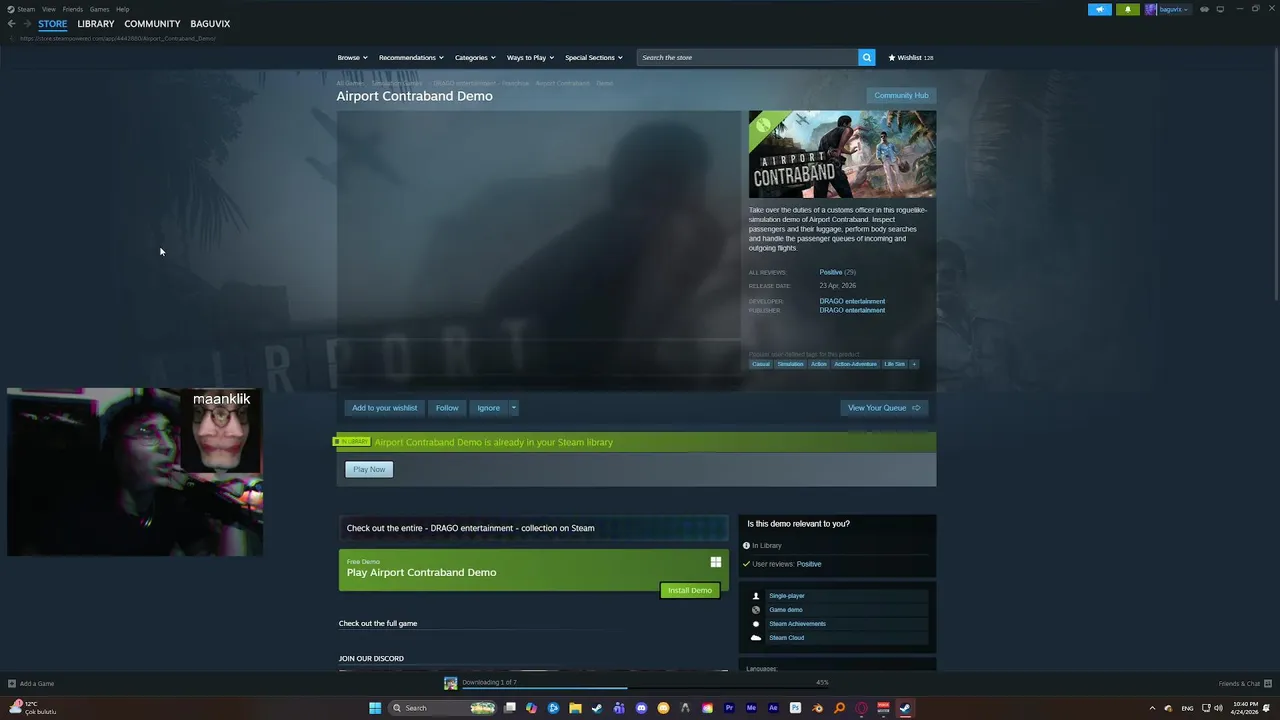Open the Friends menu
The width and height of the screenshot is (1280, 720).
pyautogui.click(x=73, y=9)
